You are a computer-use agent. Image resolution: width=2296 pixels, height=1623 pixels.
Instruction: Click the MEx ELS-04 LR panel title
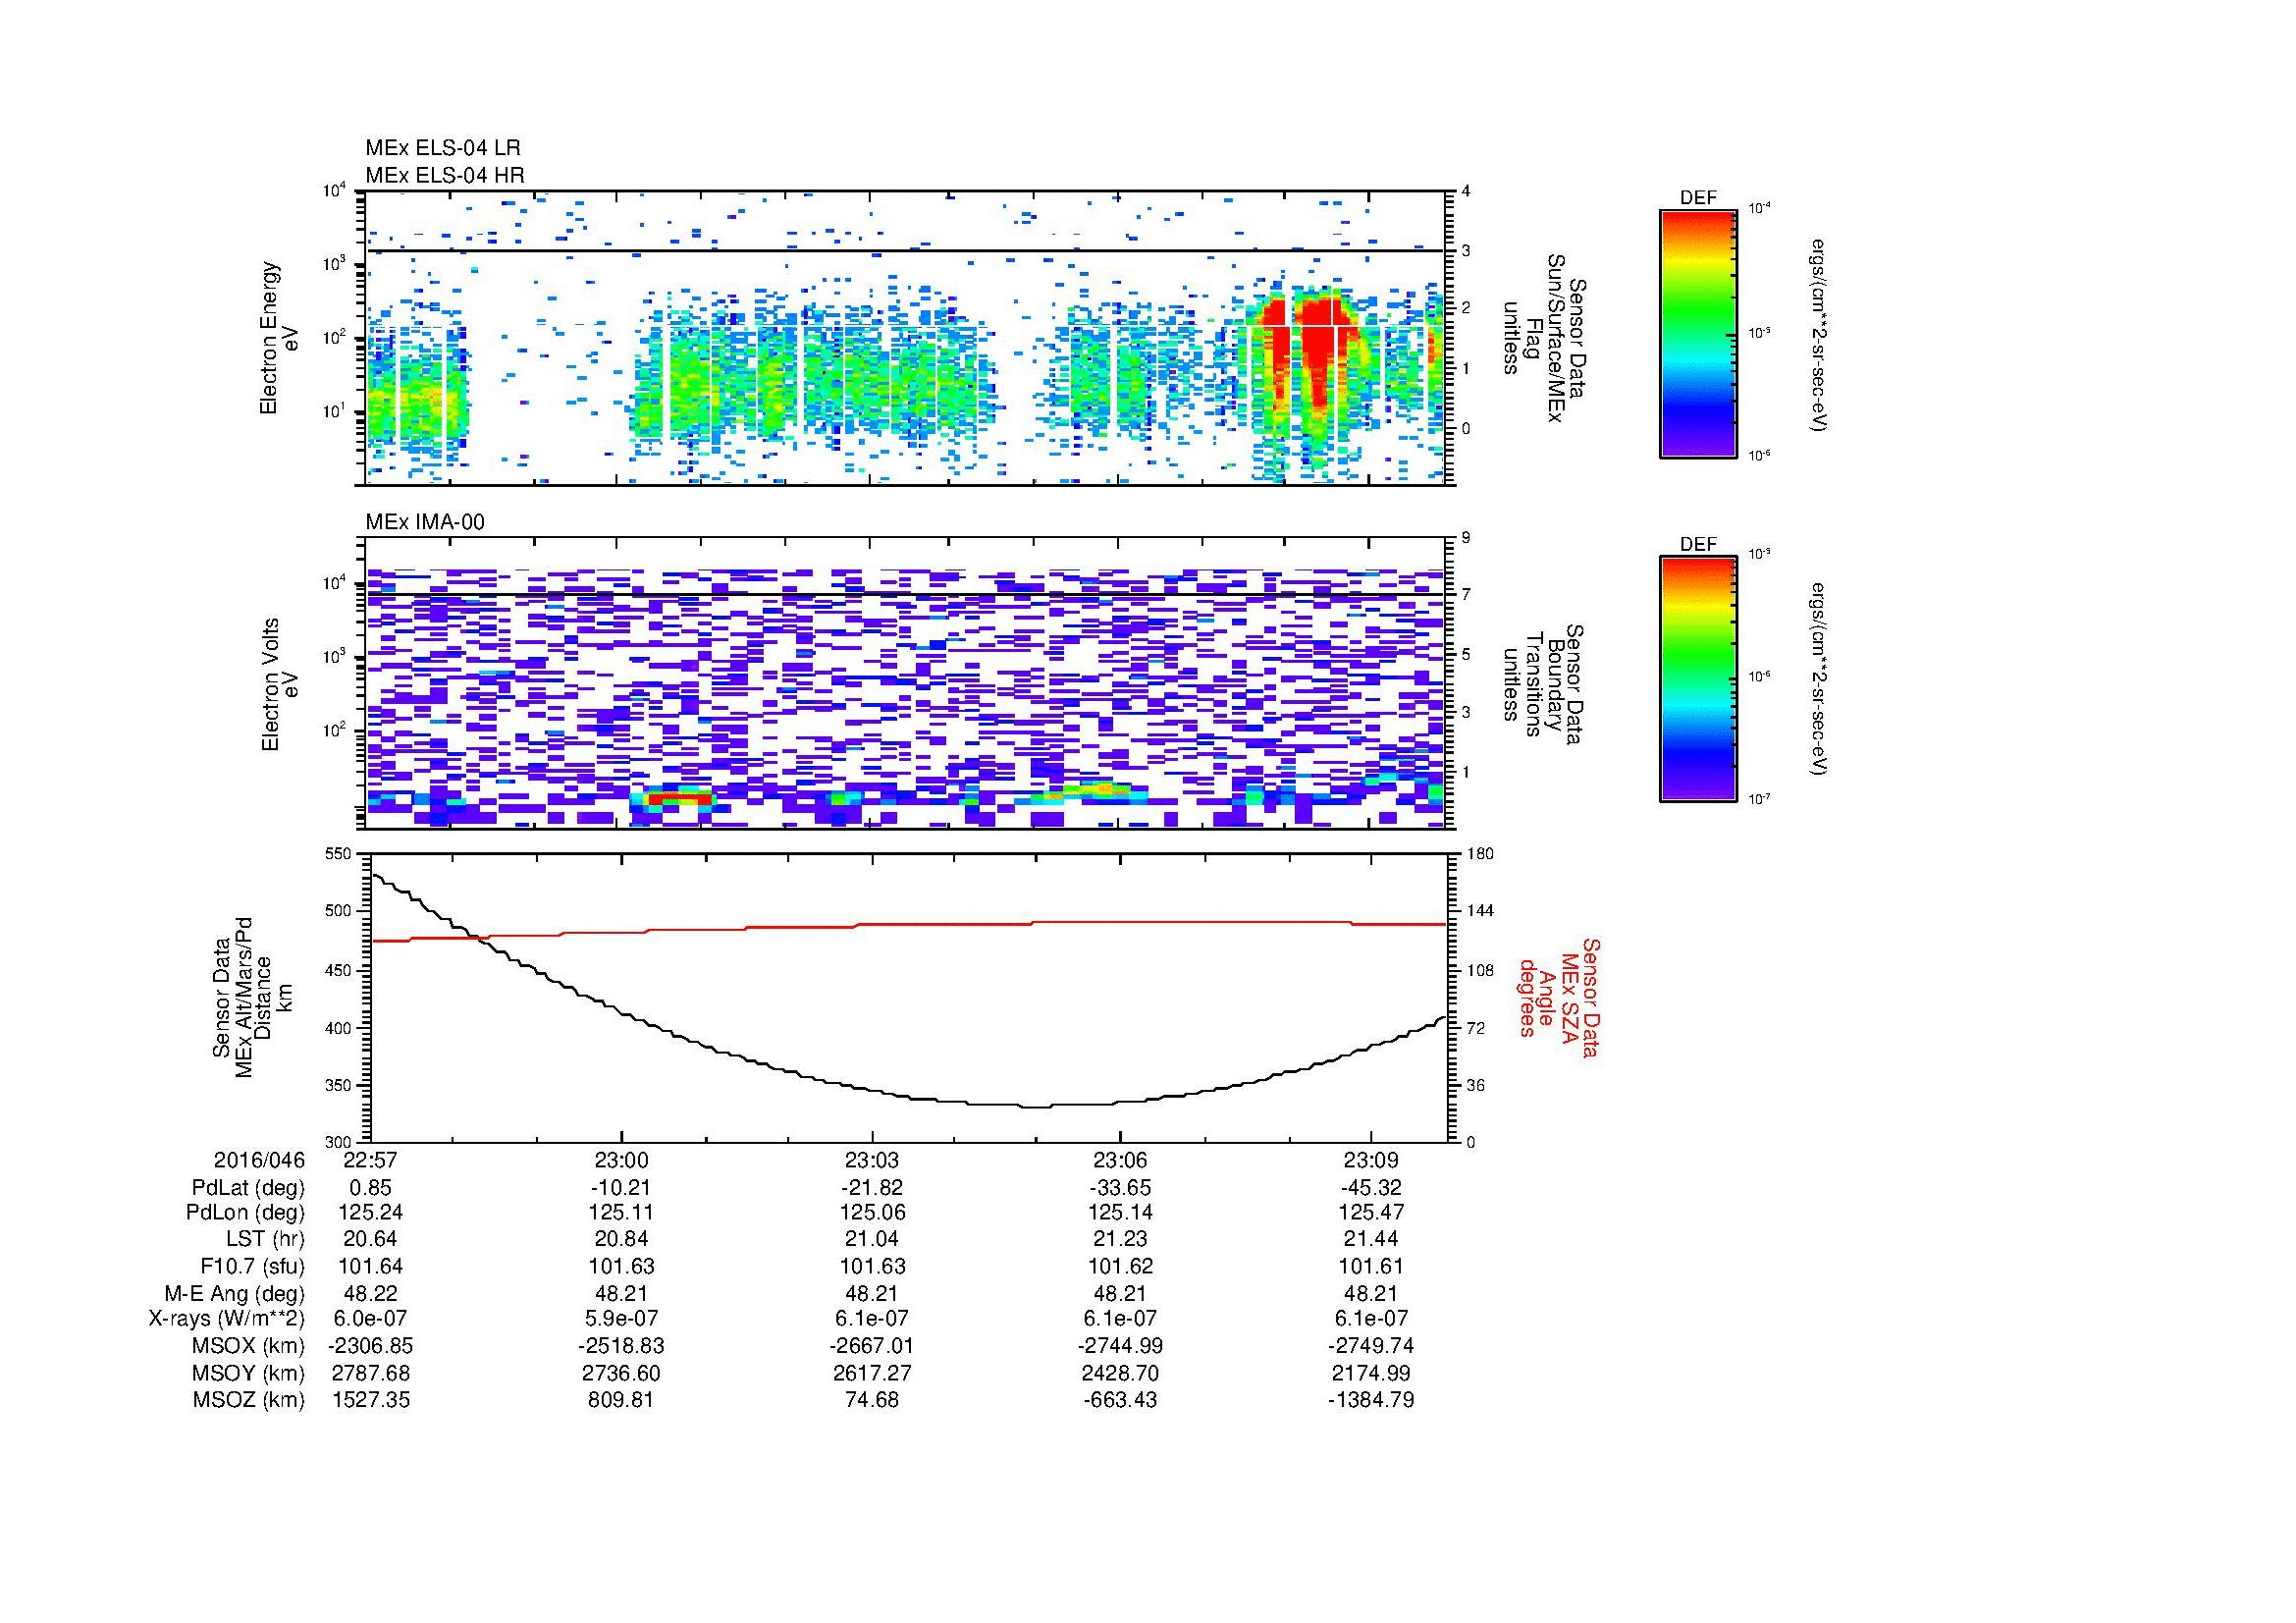tap(442, 148)
